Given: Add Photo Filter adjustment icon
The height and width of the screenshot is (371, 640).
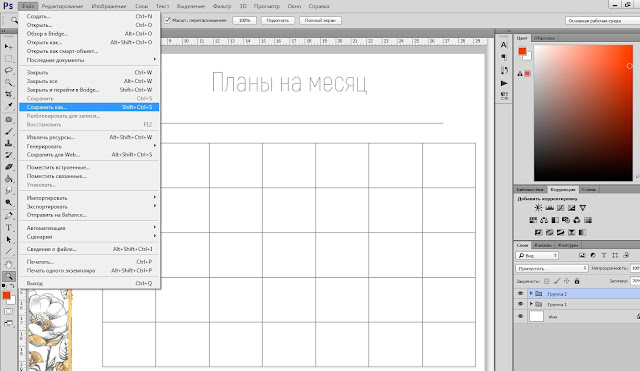Looking at the screenshot, I should (566, 220).
